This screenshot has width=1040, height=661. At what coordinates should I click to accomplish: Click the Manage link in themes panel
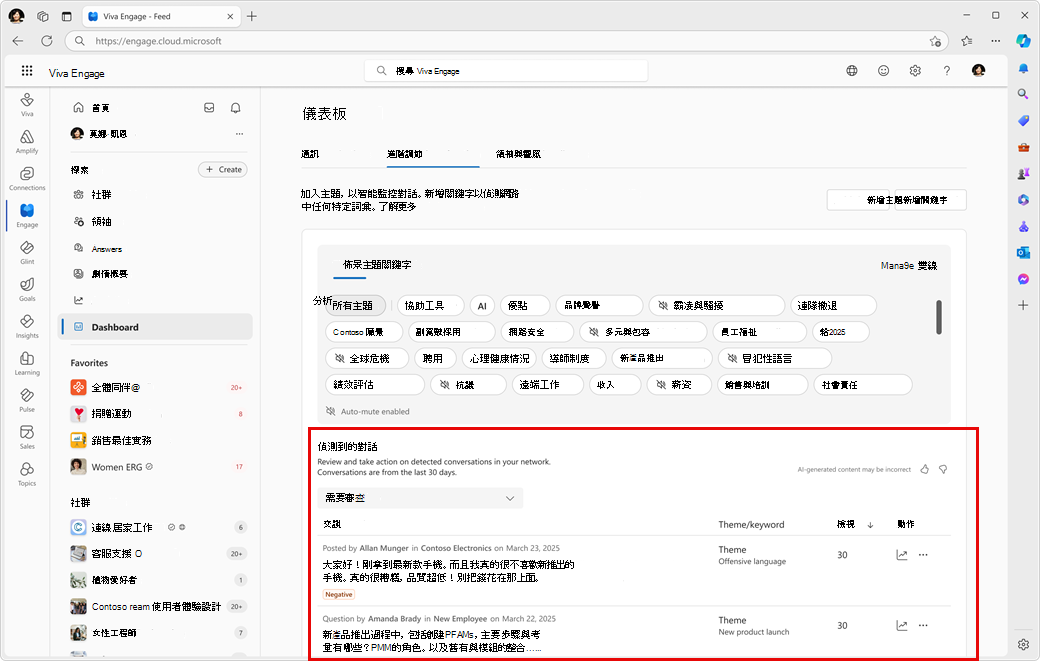tap(909, 265)
